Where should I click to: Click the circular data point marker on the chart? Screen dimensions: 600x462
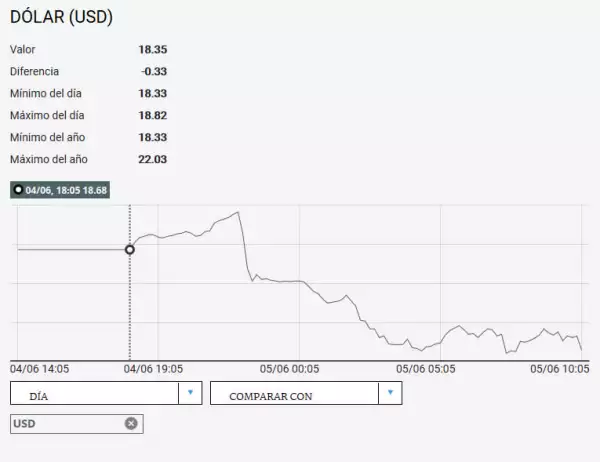click(x=130, y=249)
